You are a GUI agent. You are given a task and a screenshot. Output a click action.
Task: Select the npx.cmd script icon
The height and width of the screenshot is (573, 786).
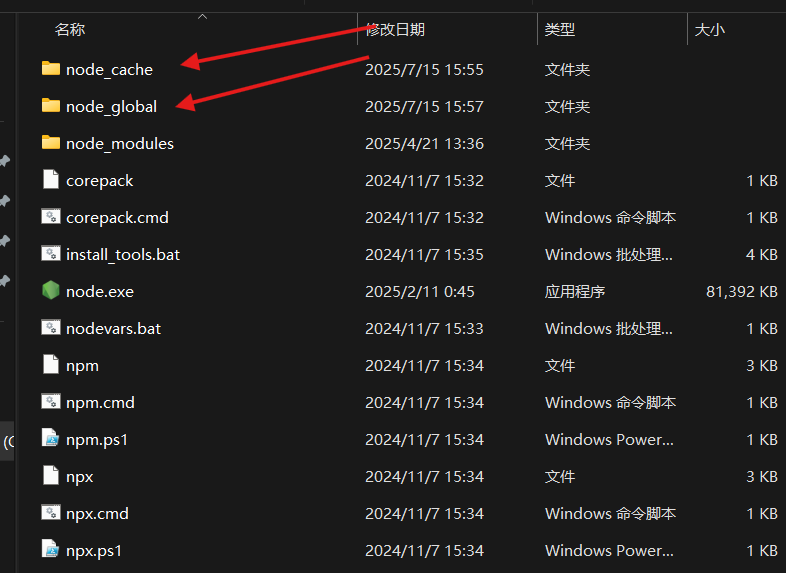[x=51, y=512]
